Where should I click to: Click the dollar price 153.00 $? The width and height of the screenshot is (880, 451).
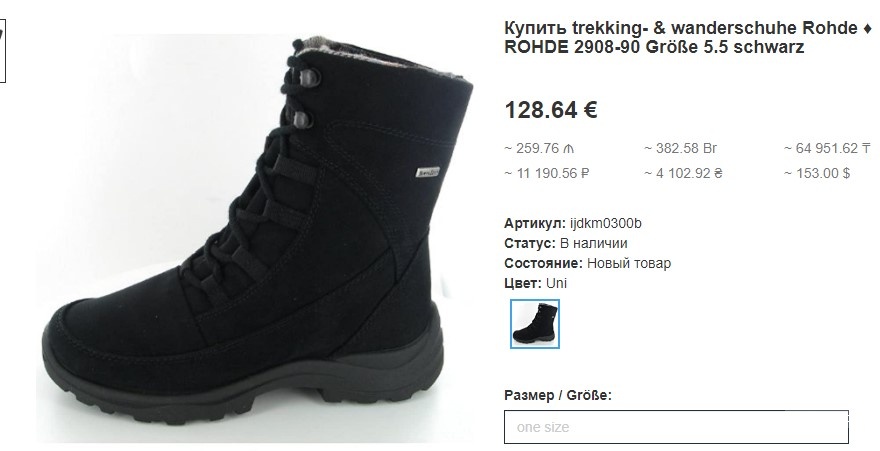817,173
